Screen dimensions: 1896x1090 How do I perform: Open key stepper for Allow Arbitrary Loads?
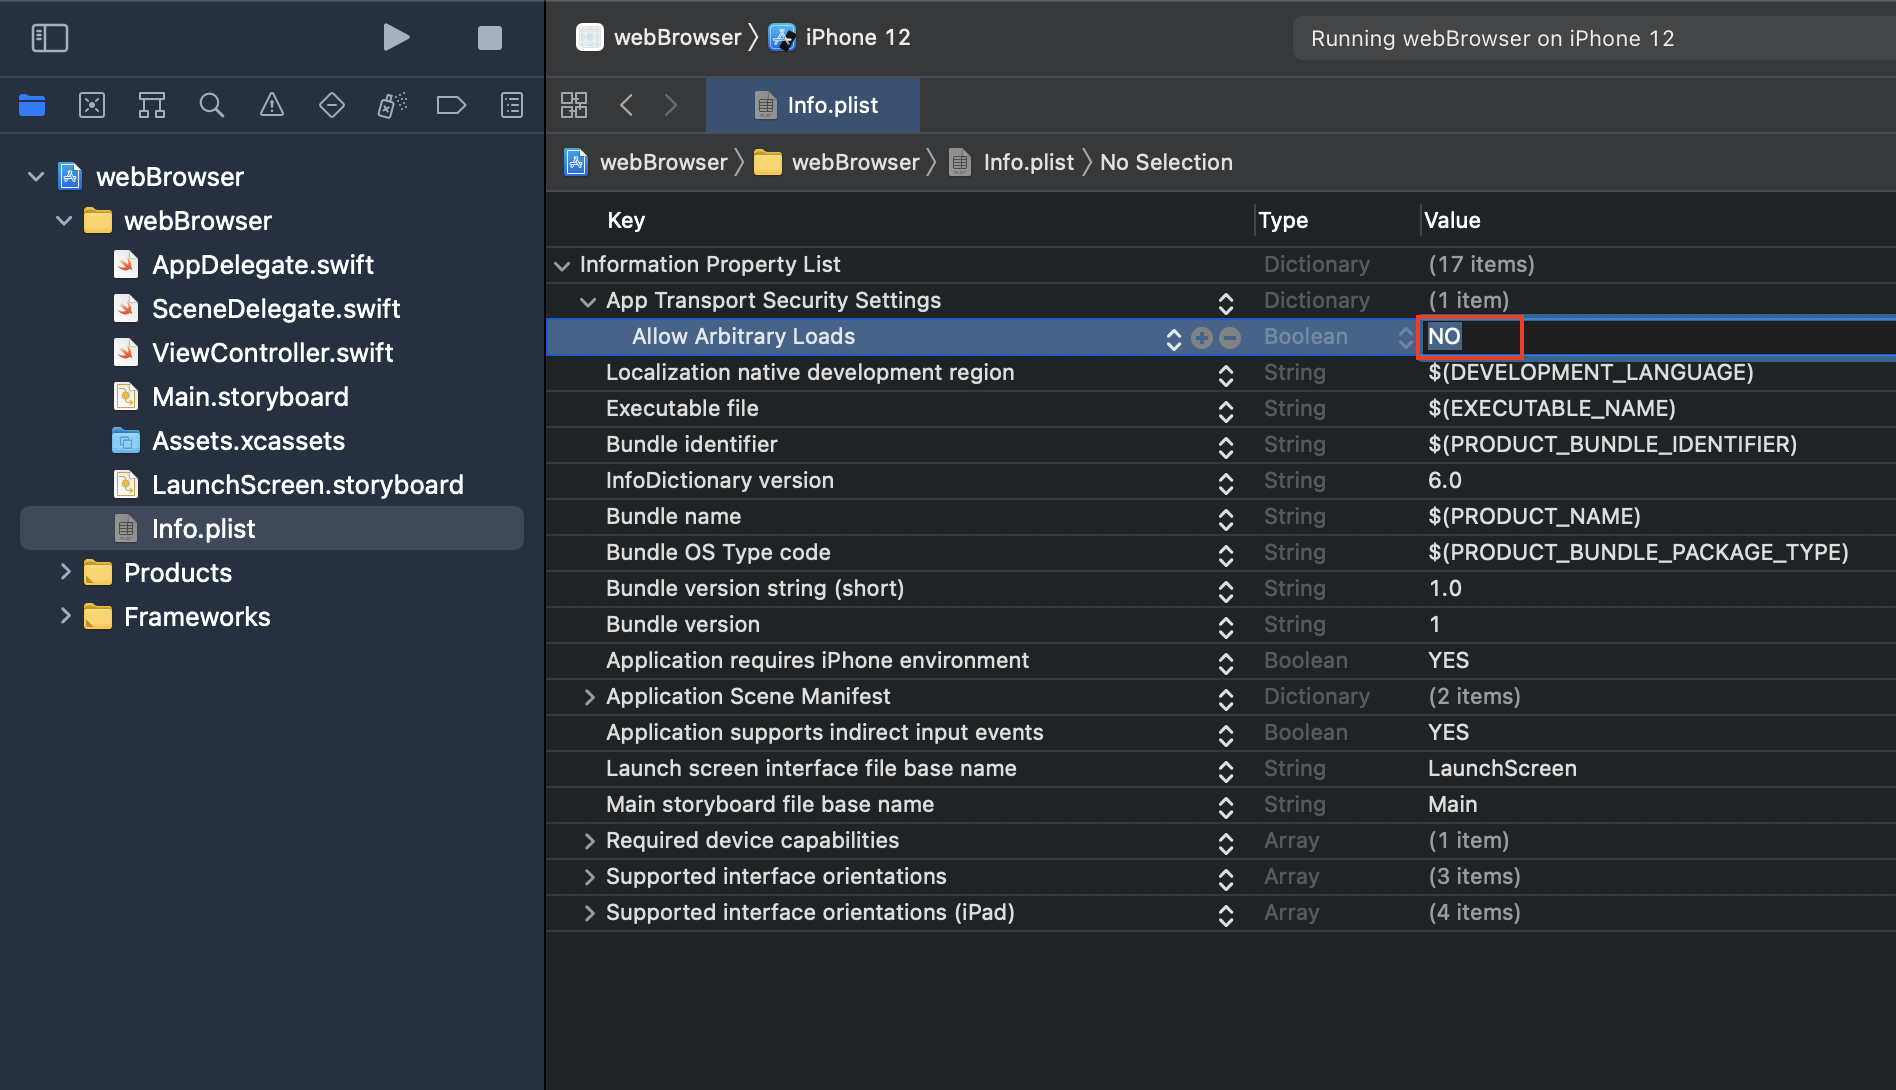[1174, 339]
